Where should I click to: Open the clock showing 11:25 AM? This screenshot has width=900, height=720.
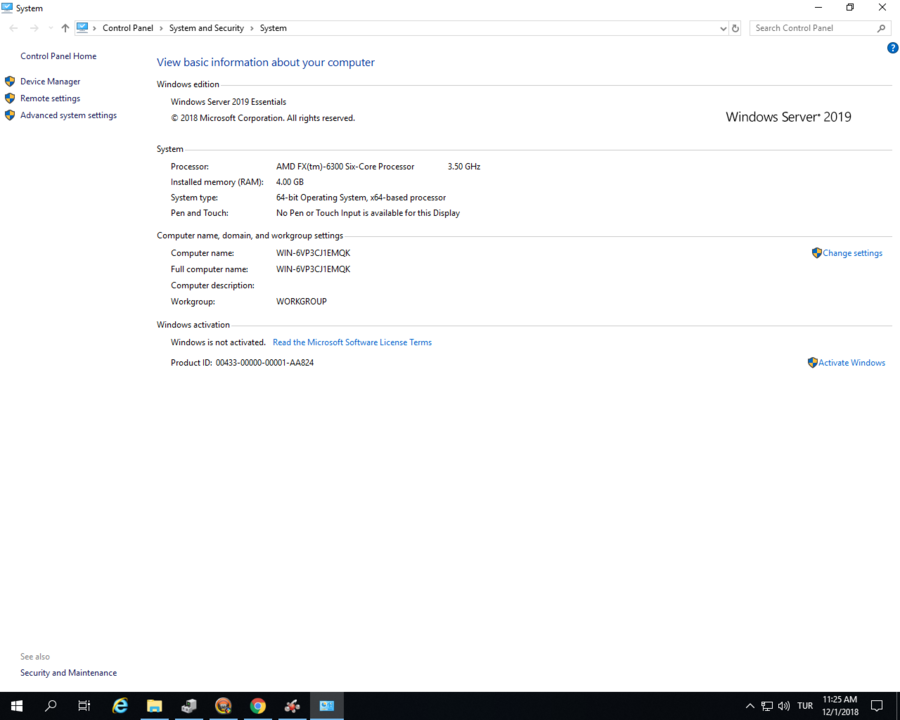tap(840, 706)
